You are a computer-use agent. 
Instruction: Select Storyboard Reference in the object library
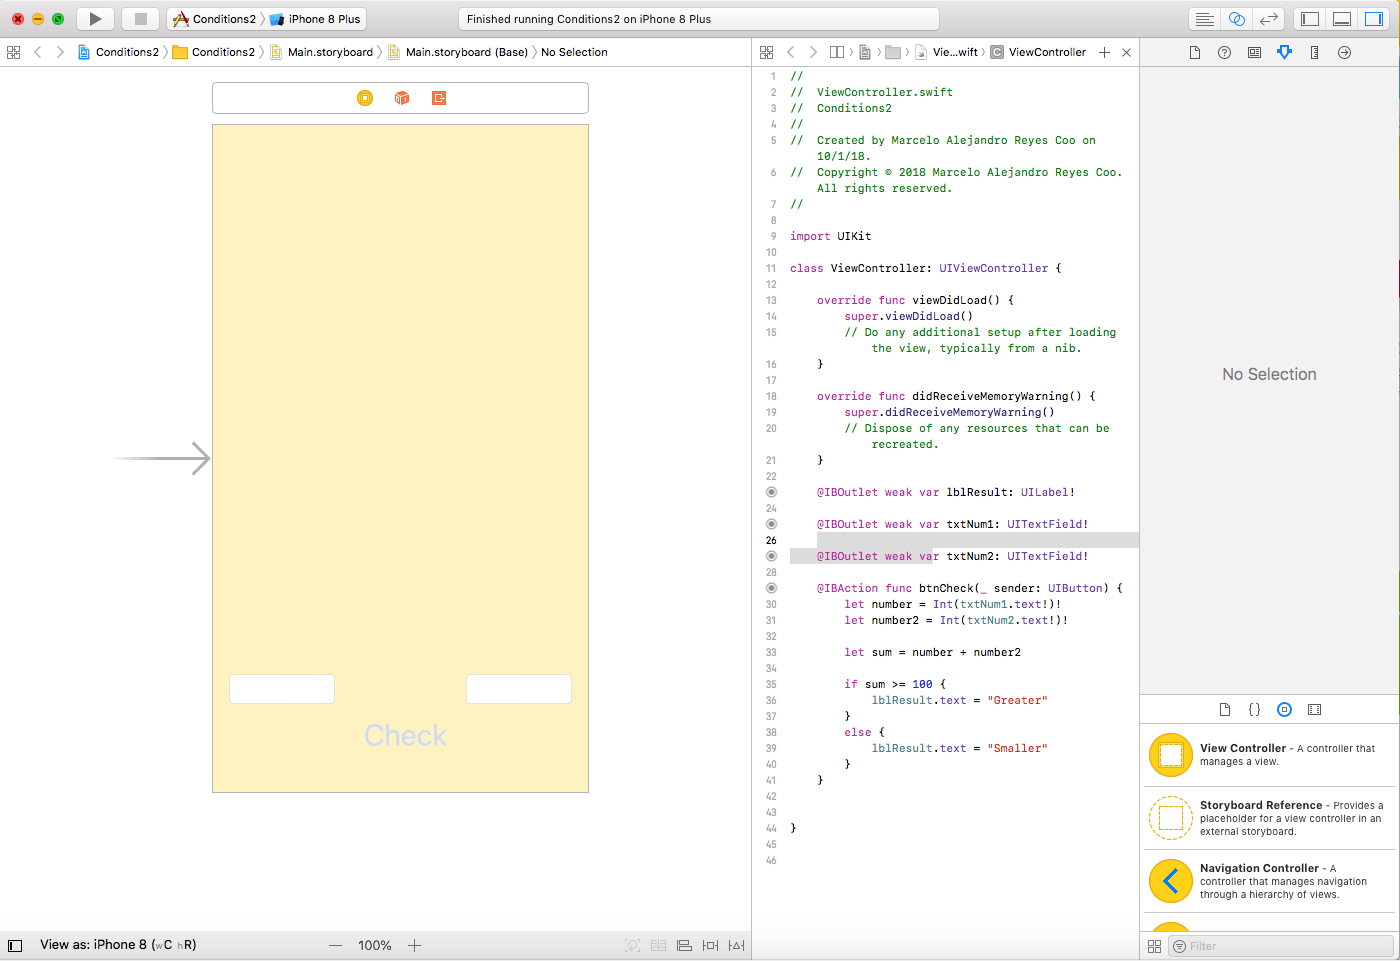click(1269, 818)
